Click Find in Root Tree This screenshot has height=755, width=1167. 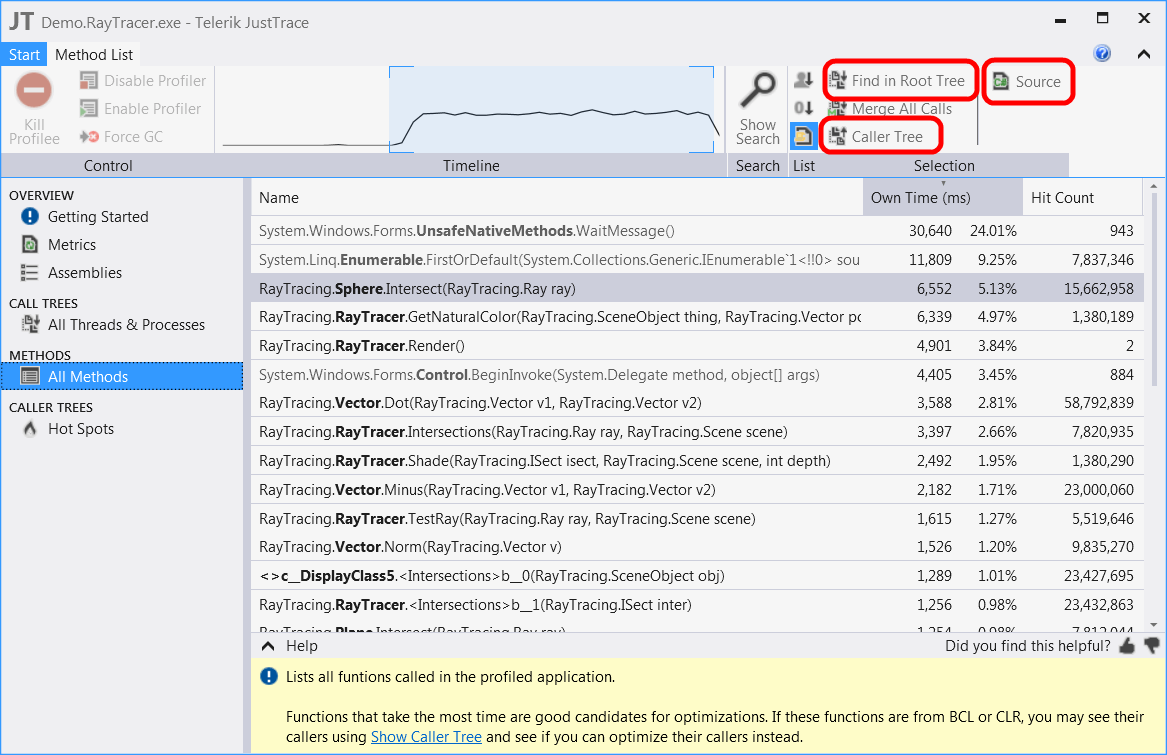tap(898, 80)
